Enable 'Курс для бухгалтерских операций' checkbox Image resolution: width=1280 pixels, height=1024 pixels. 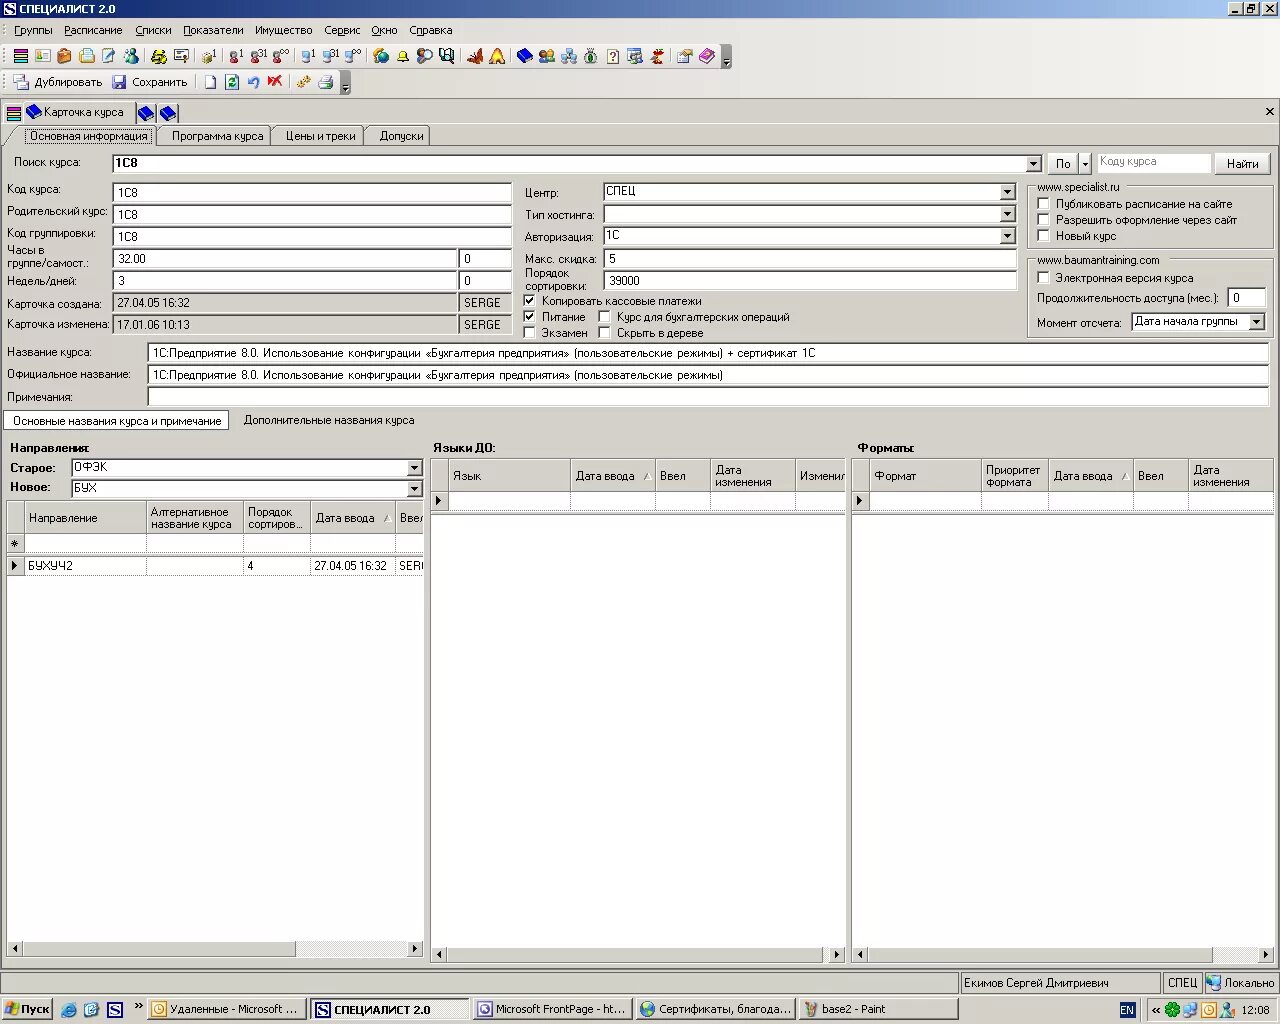coord(604,317)
